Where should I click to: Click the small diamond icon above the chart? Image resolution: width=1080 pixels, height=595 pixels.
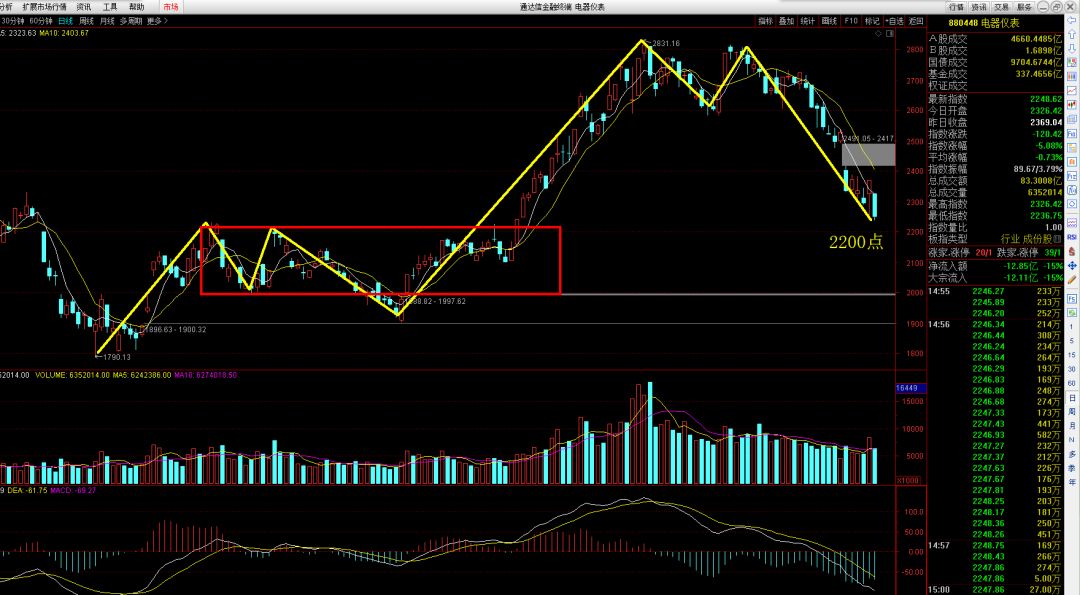(880, 33)
